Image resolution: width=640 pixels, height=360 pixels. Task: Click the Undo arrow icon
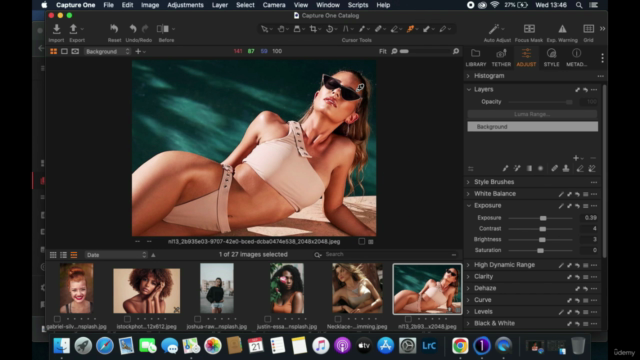point(133,29)
